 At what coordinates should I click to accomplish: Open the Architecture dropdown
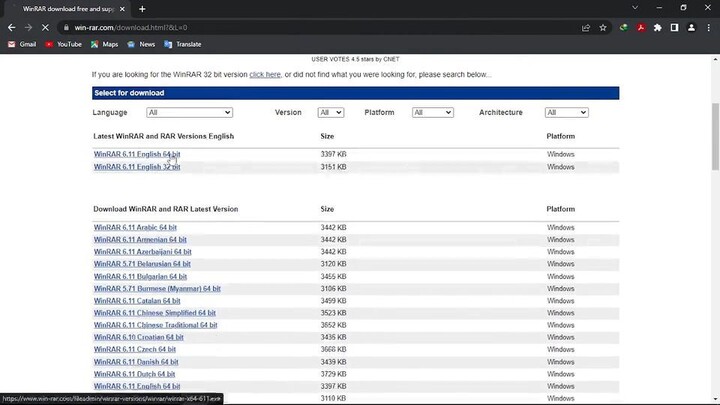[x=567, y=112]
